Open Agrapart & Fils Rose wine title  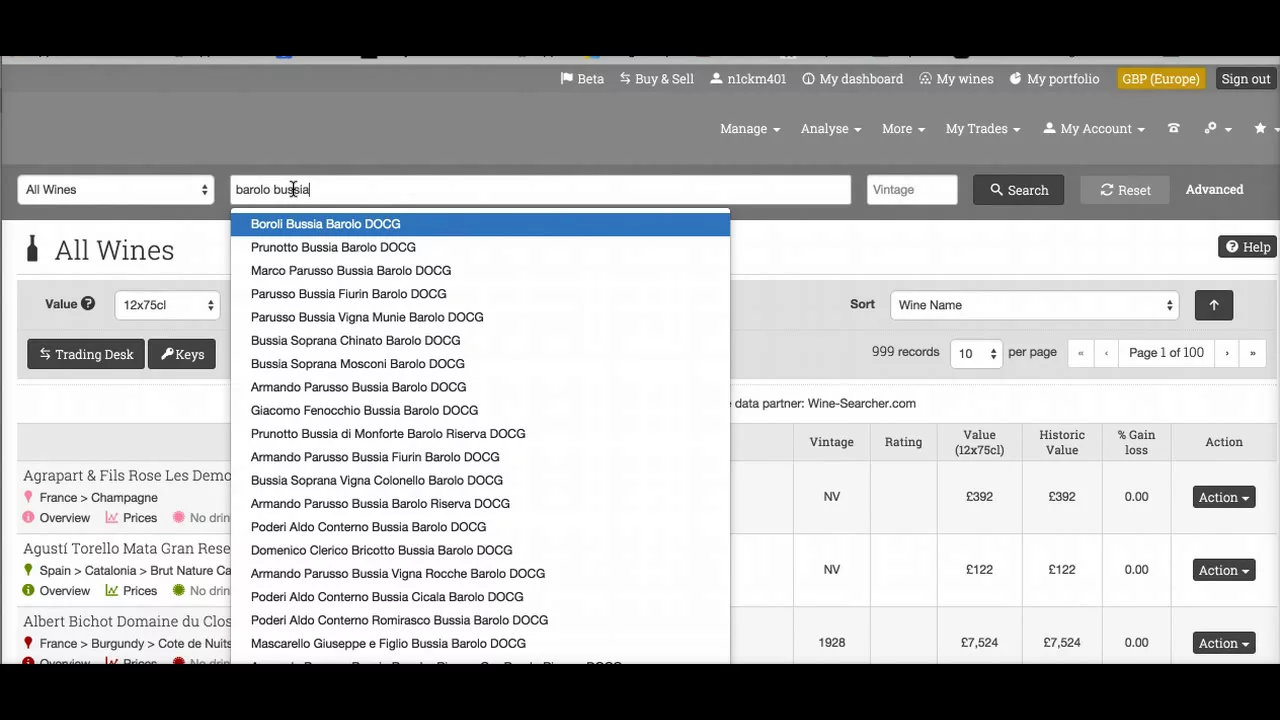click(127, 476)
